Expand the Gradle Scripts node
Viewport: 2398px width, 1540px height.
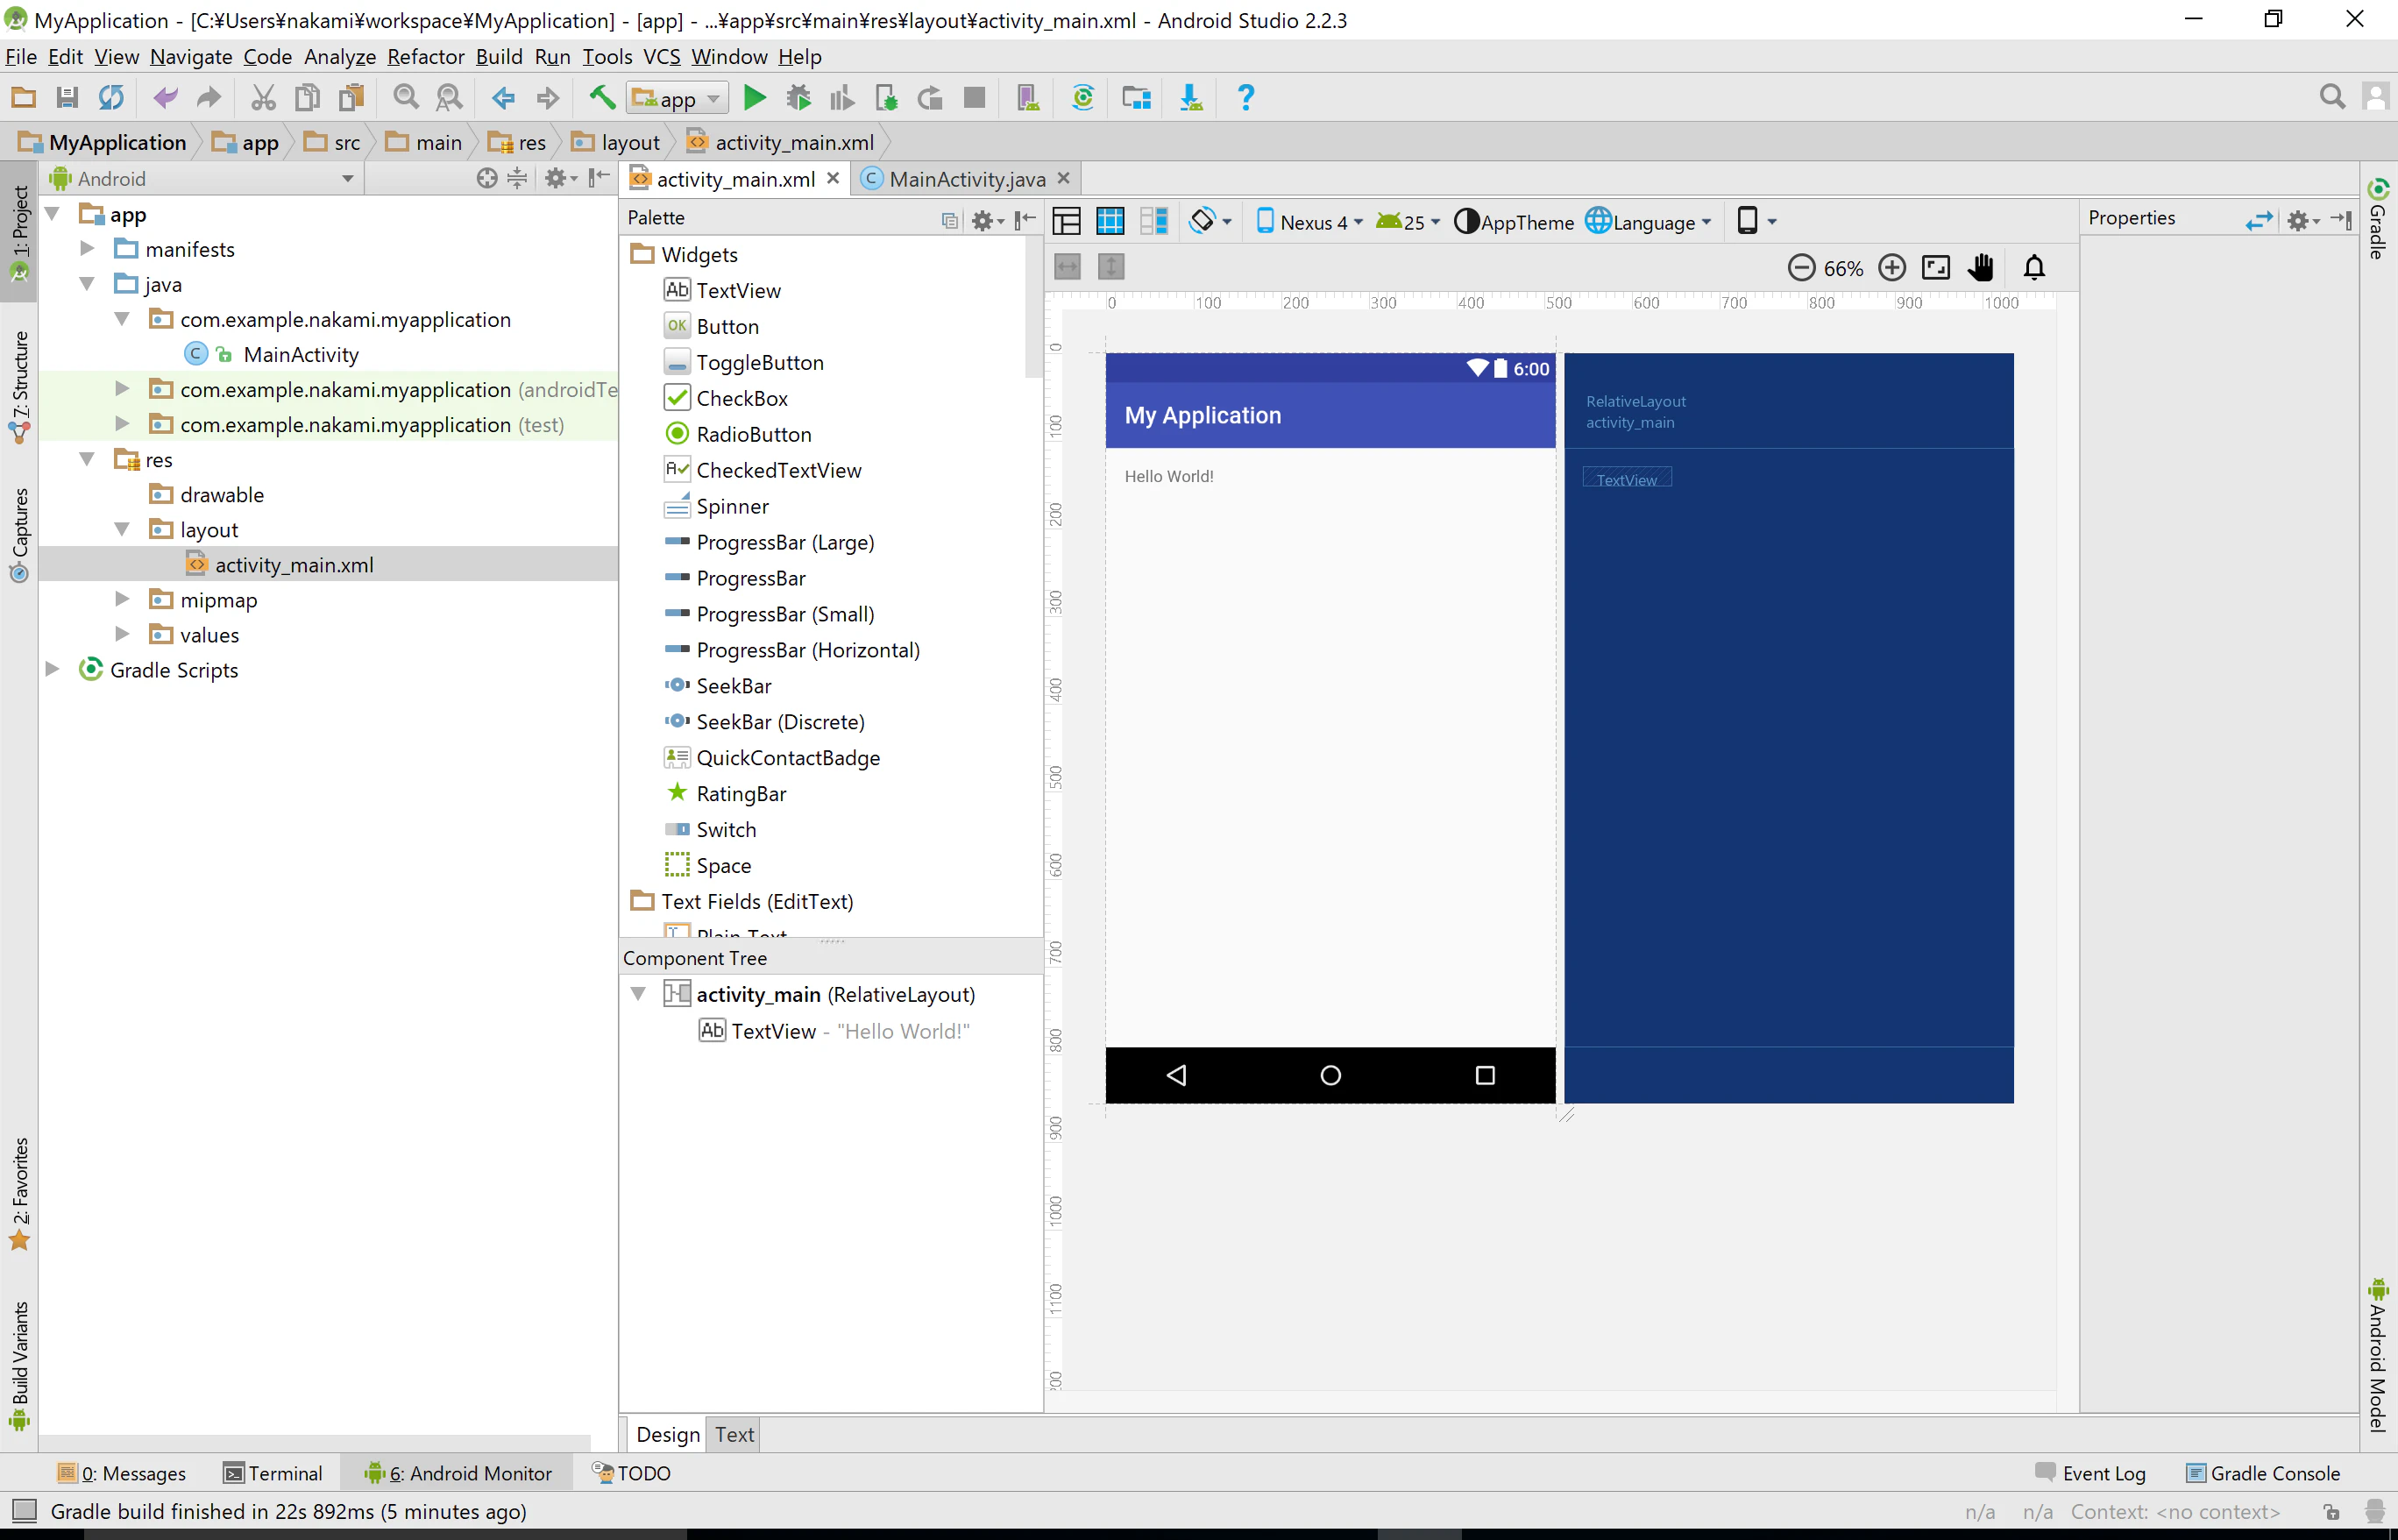52,670
